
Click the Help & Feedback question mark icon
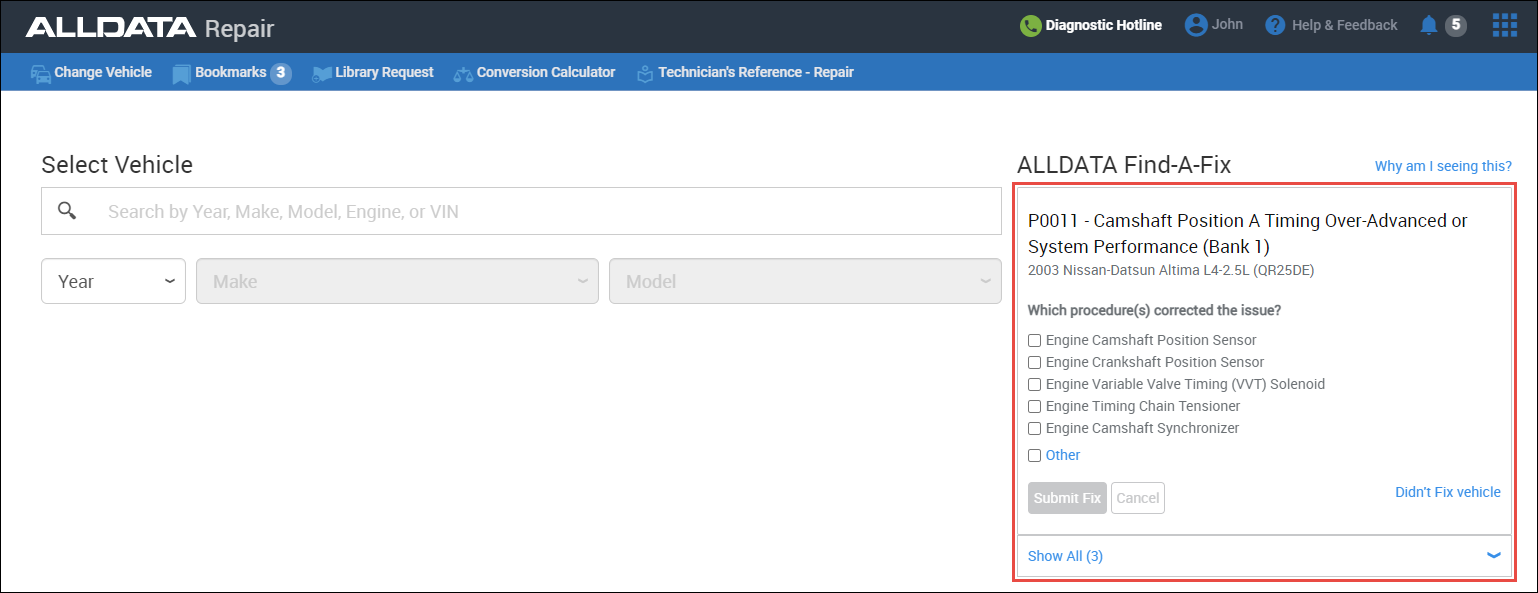pos(1276,25)
